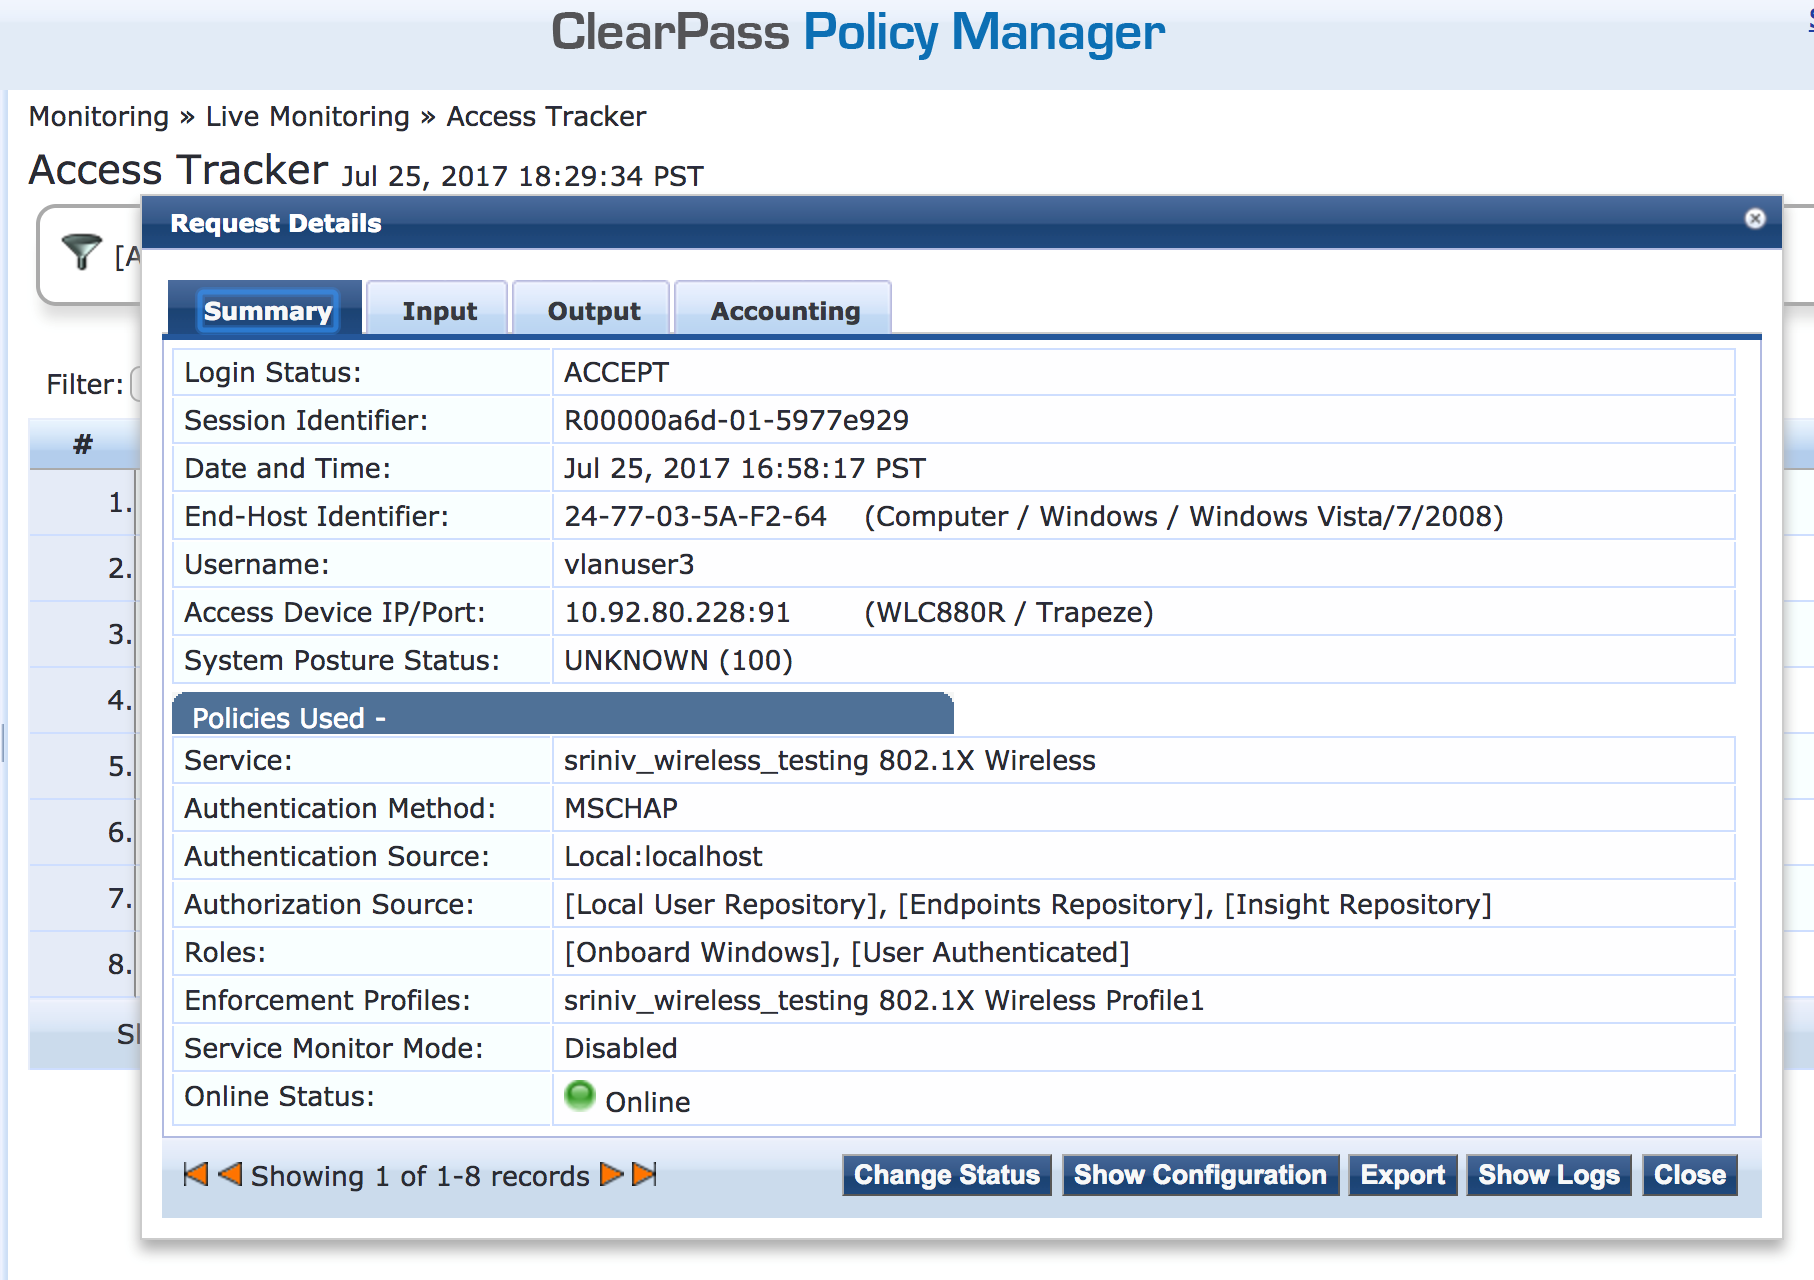Select the Summary tab
Screen dimensions: 1814x1280
(x=267, y=311)
